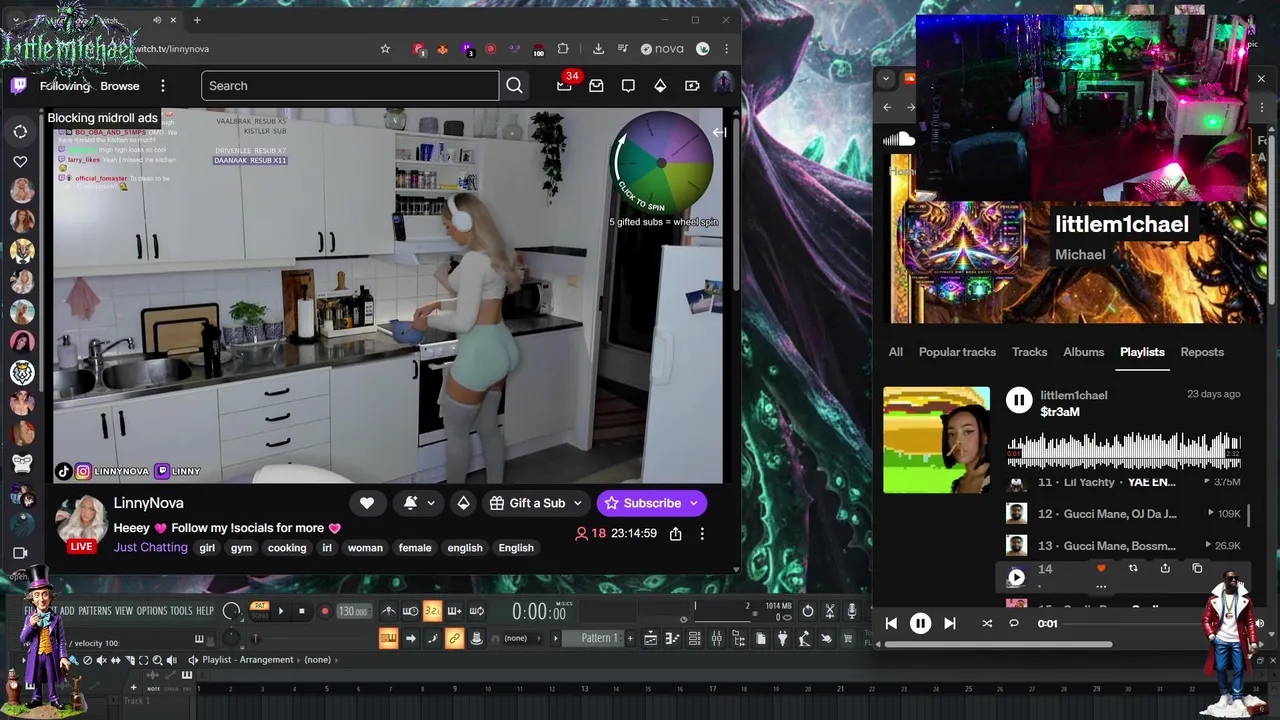This screenshot has height=720, width=1280.
Task: Bookmark the page with the star icon
Action: pos(385,49)
